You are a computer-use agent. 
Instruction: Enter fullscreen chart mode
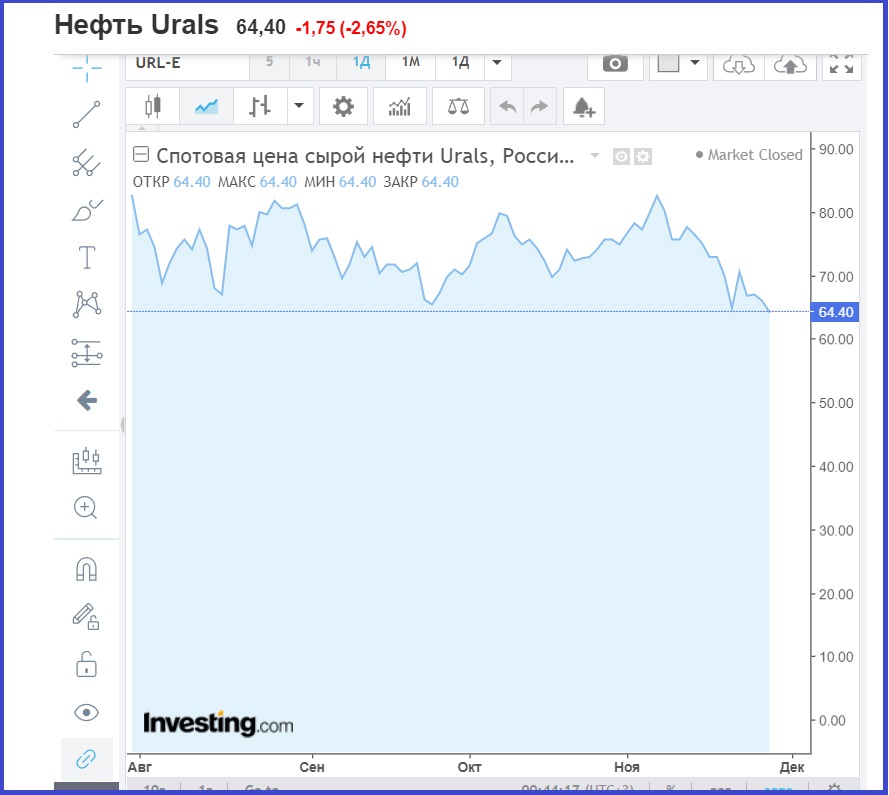841,64
